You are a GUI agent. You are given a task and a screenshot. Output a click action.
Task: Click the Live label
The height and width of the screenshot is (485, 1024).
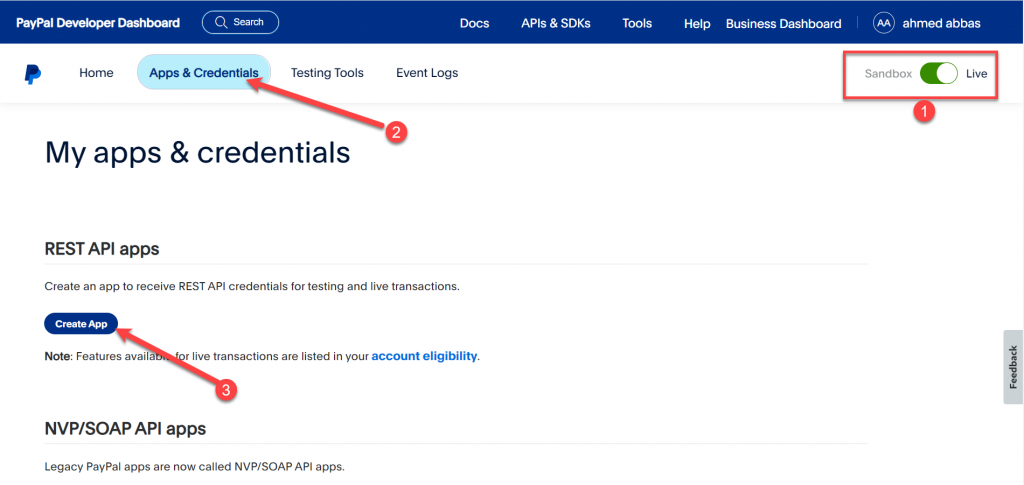coord(976,74)
